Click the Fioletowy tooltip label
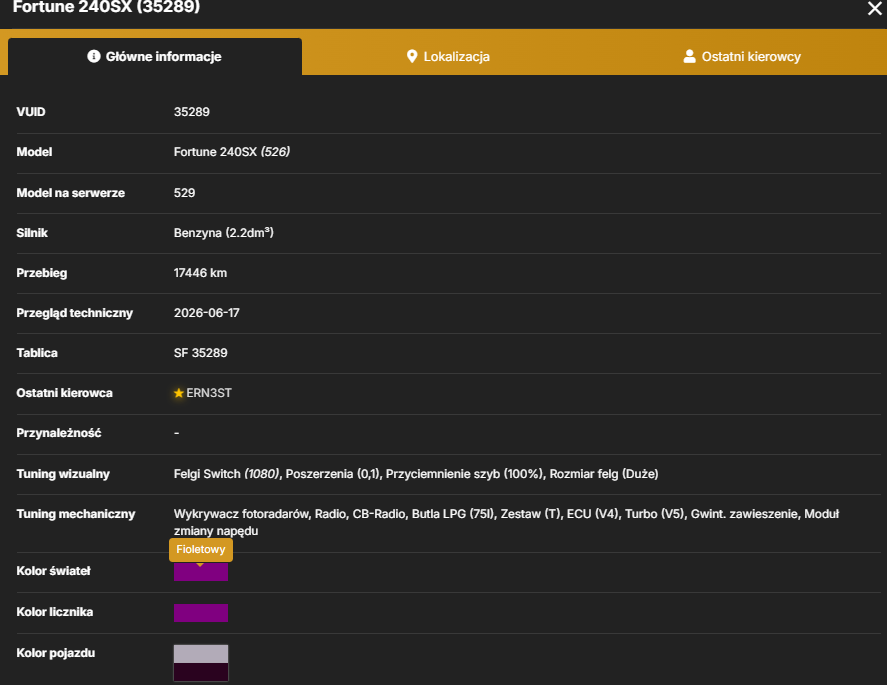 click(201, 549)
